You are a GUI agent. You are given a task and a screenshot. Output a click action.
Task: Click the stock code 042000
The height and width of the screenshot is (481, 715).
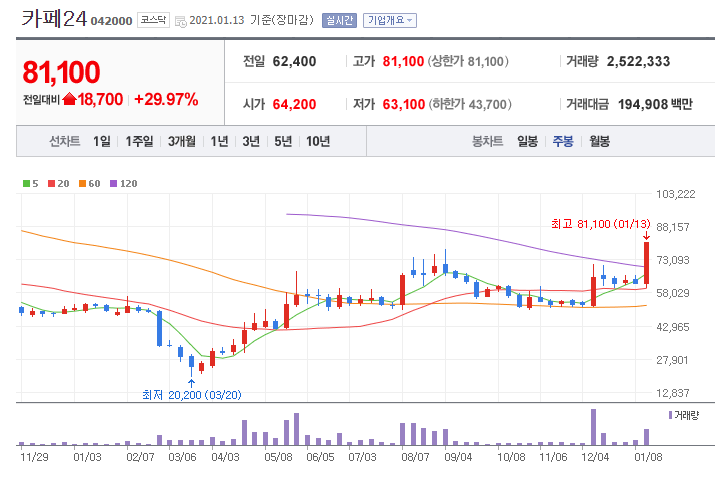point(111,21)
